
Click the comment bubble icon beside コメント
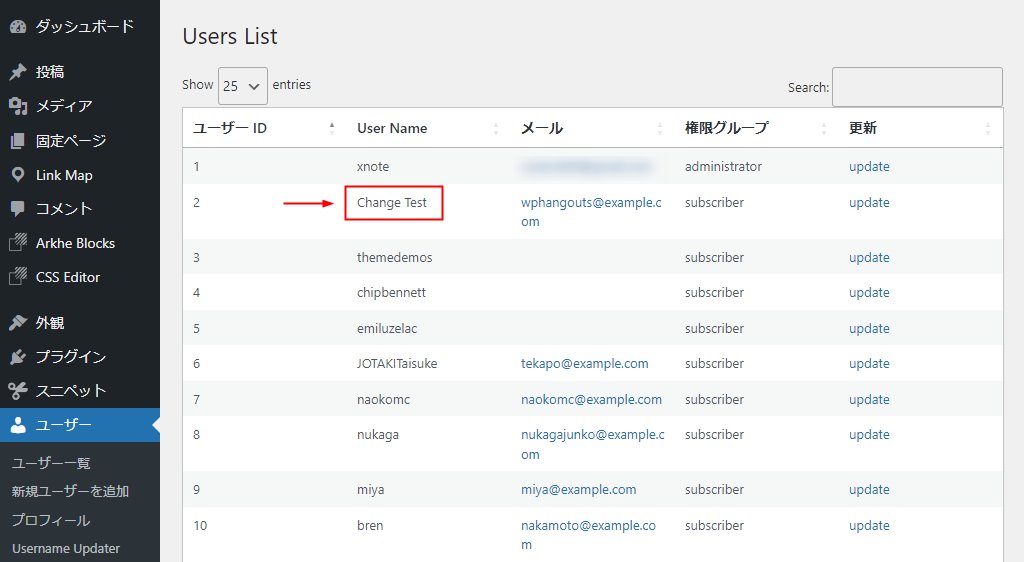18,209
